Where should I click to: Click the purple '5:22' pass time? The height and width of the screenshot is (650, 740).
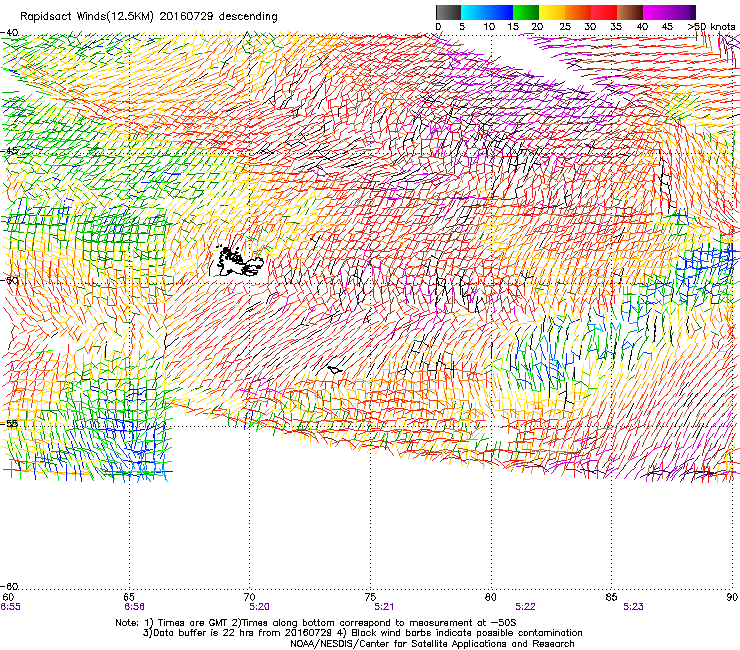525,607
